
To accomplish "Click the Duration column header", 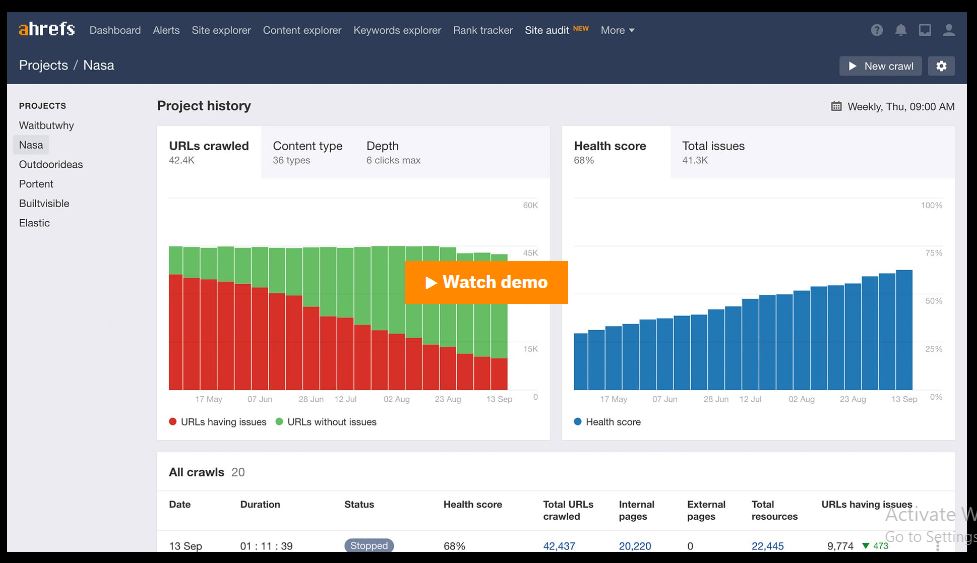I will click(x=260, y=504).
